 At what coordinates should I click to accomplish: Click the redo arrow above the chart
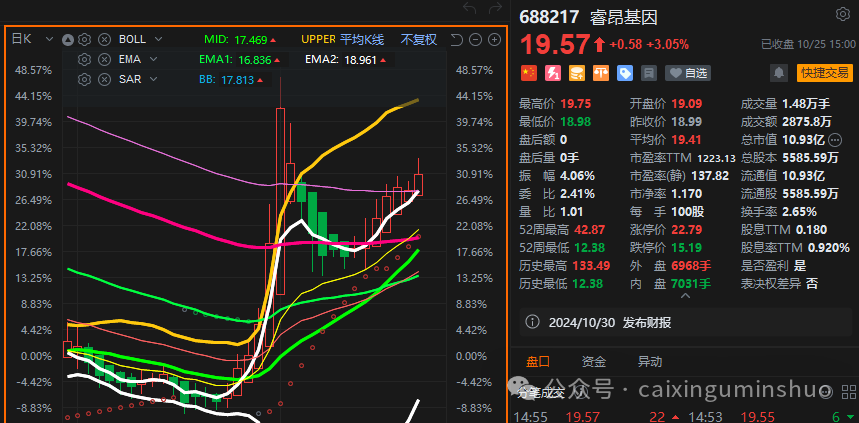[496, 8]
